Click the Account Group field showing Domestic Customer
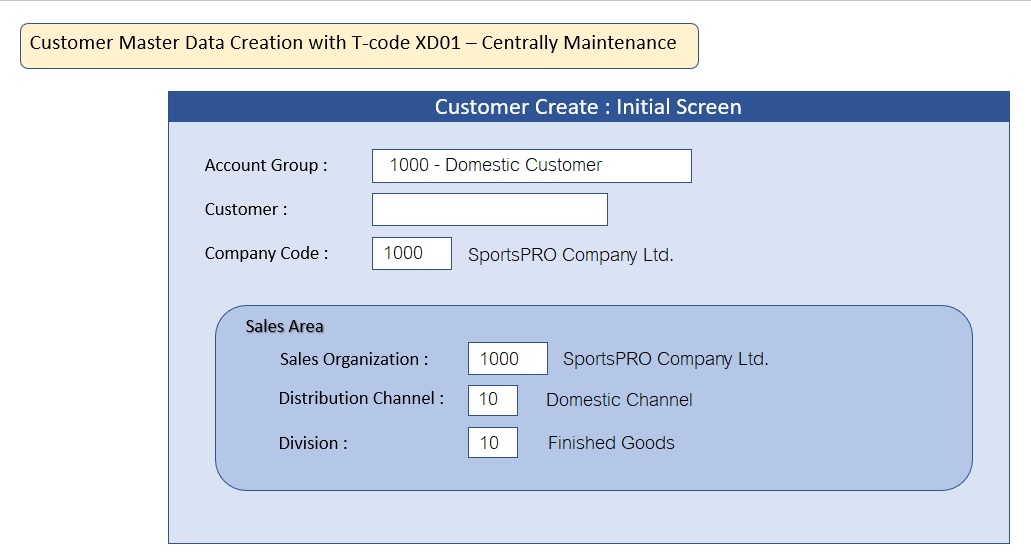Viewport: 1031px width, 560px height. 531,166
